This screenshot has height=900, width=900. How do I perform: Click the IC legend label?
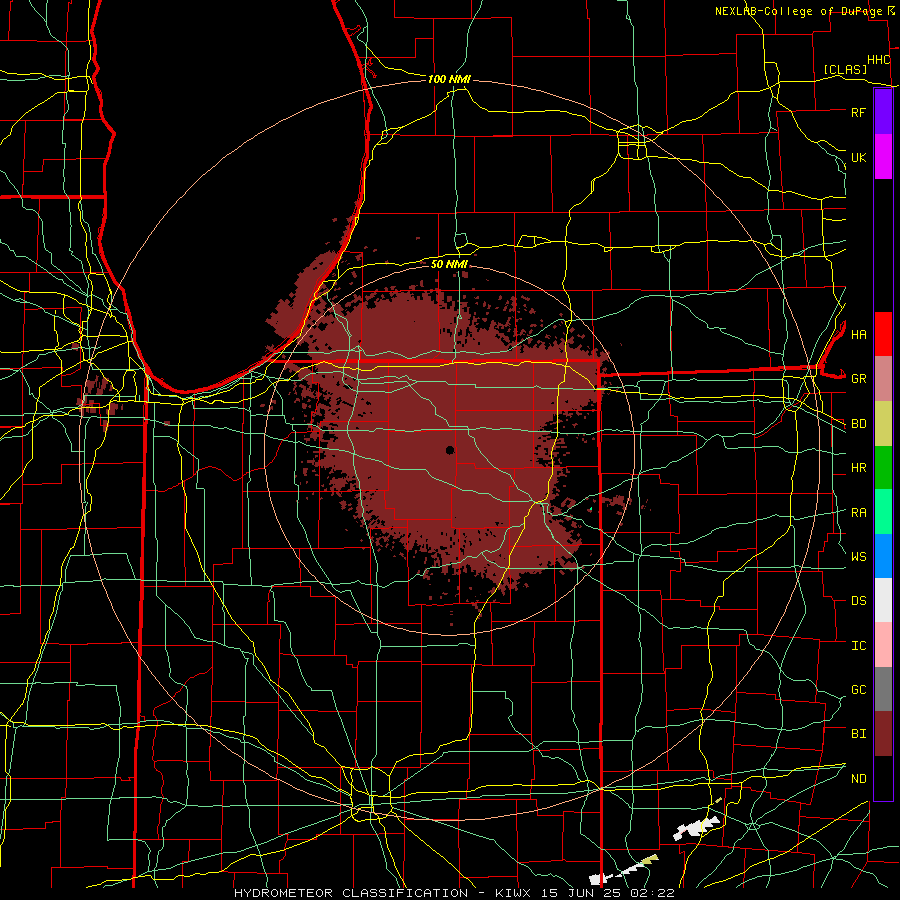tap(858, 645)
